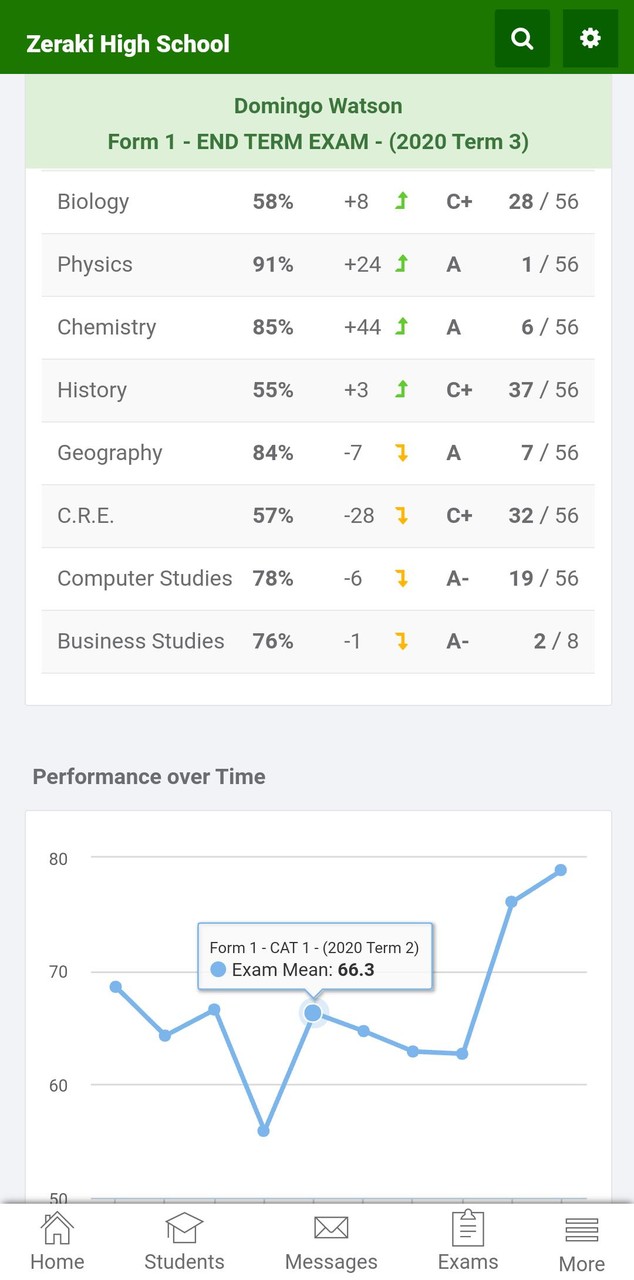Open the search icon in header
This screenshot has height=1280, width=634.
pyautogui.click(x=522, y=38)
